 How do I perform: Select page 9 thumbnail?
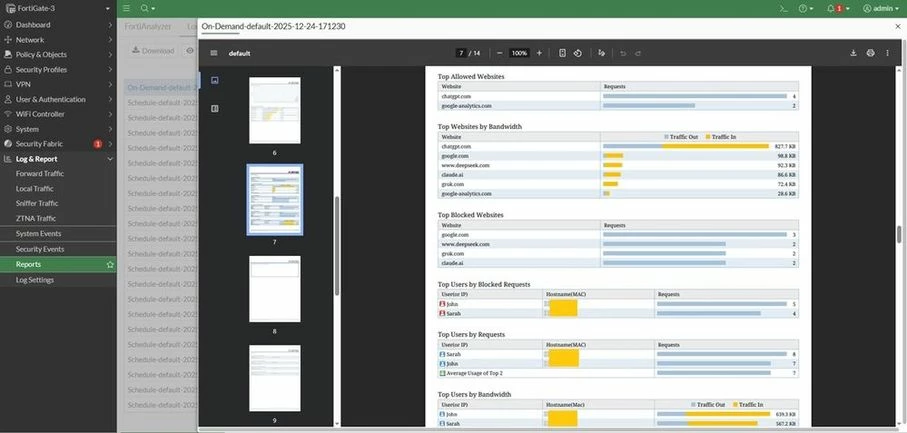point(275,379)
